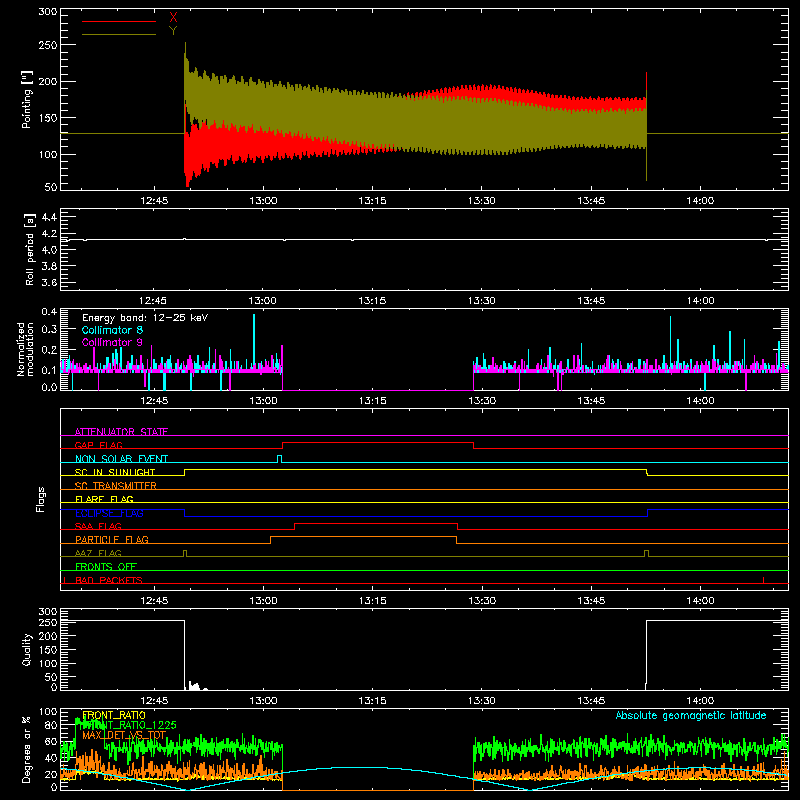Screen dimensions: 800x800
Task: Click the SC_TRANSMITTER flag label
Action: coord(116,486)
